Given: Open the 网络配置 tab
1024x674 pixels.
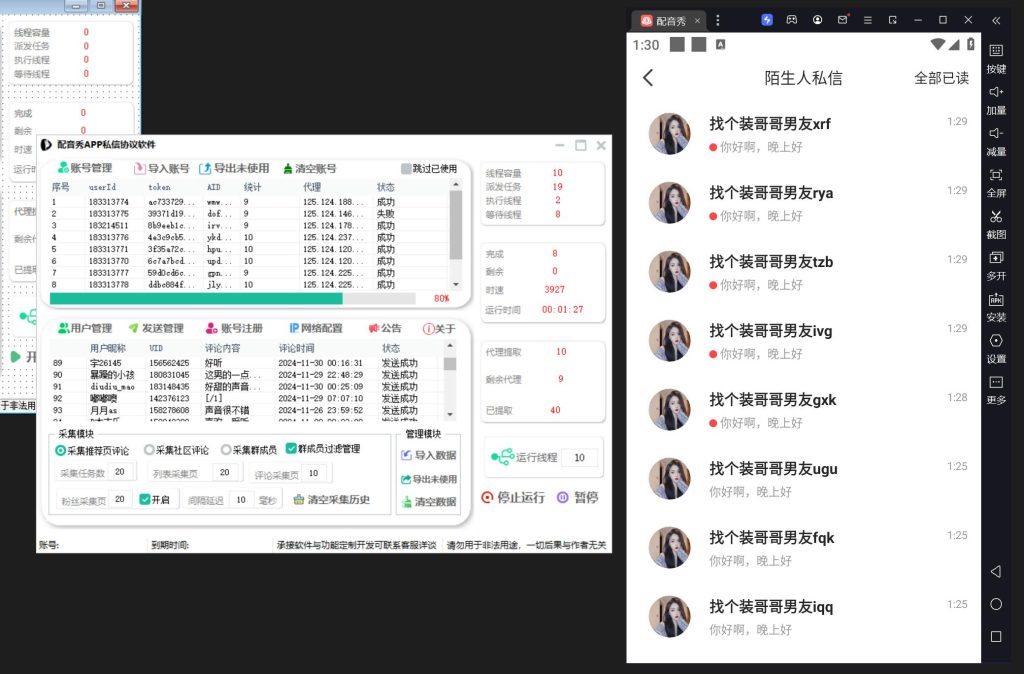Looking at the screenshot, I should [x=315, y=328].
